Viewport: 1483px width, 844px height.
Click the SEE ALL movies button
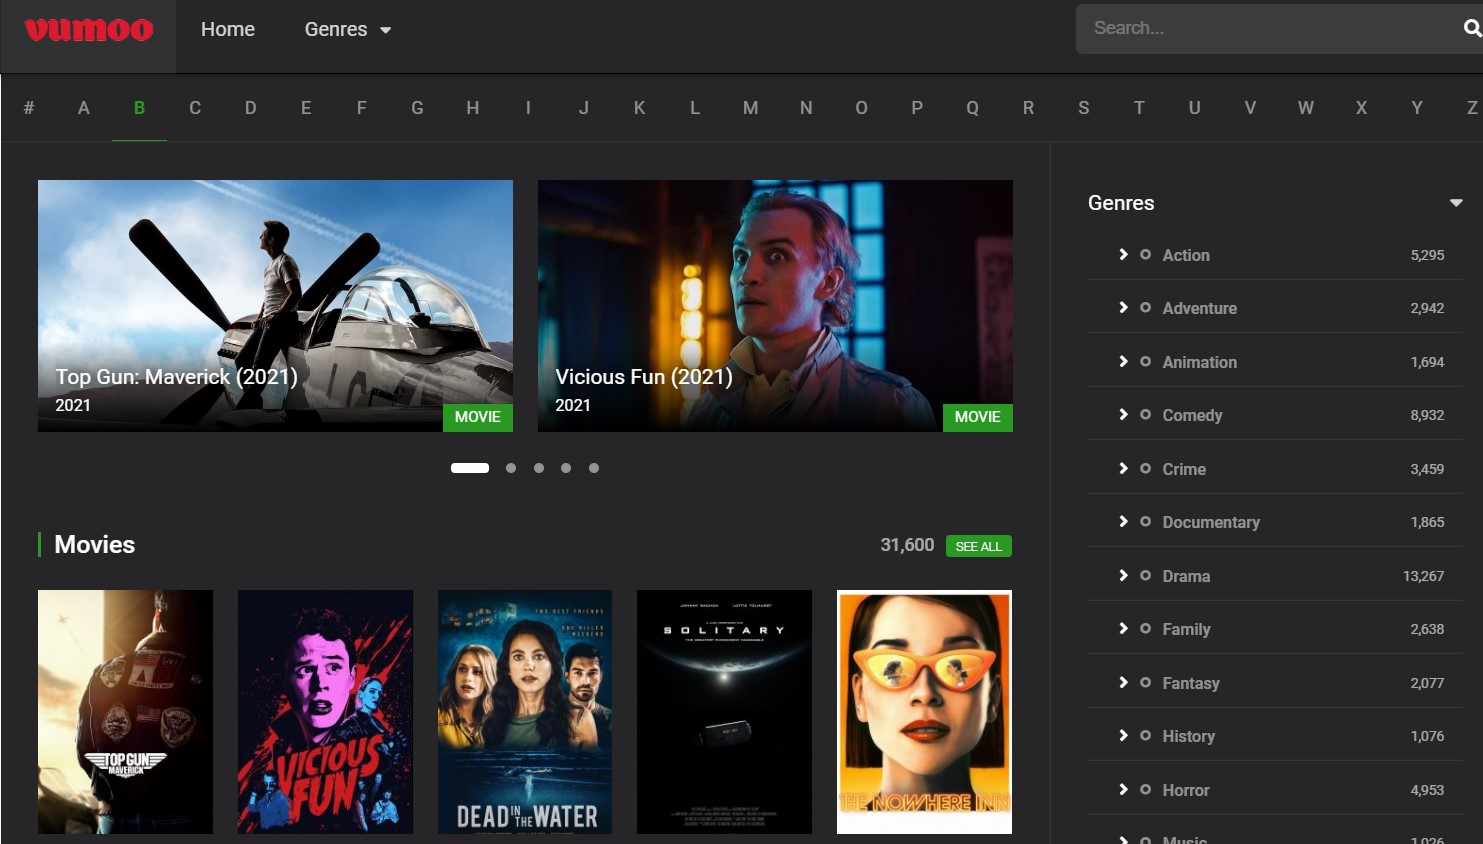979,546
